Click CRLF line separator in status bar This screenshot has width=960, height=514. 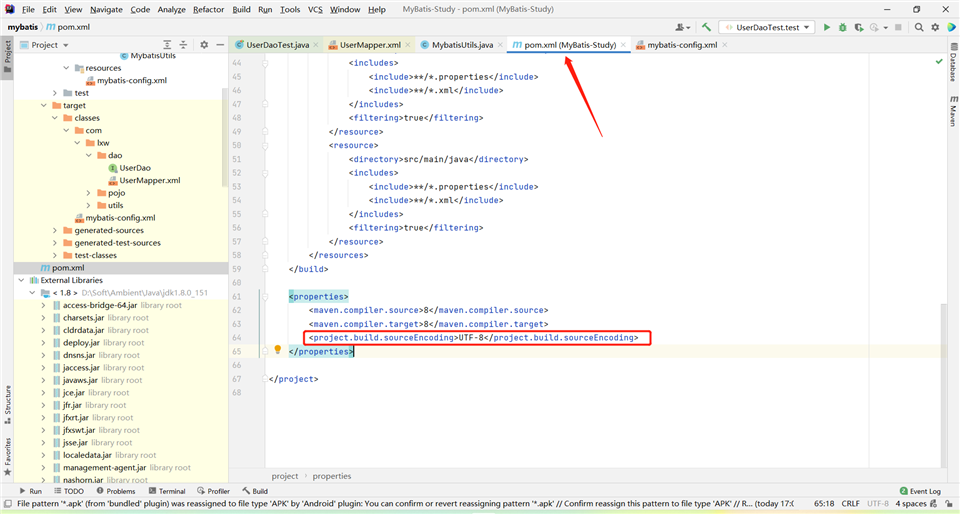click(x=850, y=504)
